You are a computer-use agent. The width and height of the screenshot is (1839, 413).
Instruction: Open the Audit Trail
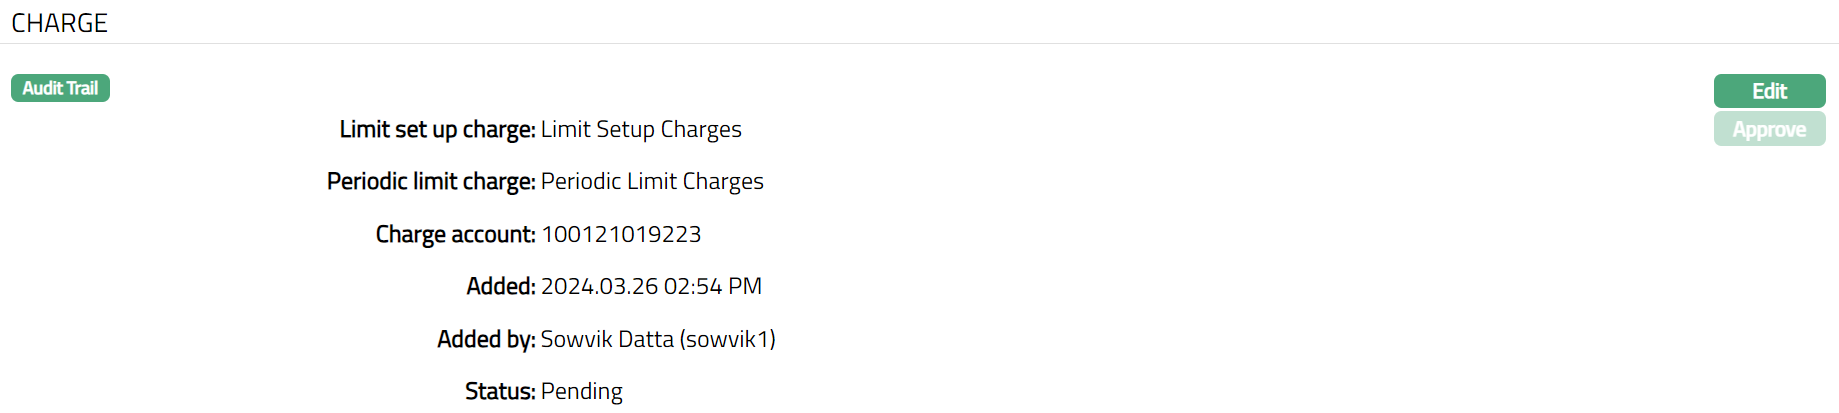click(60, 88)
